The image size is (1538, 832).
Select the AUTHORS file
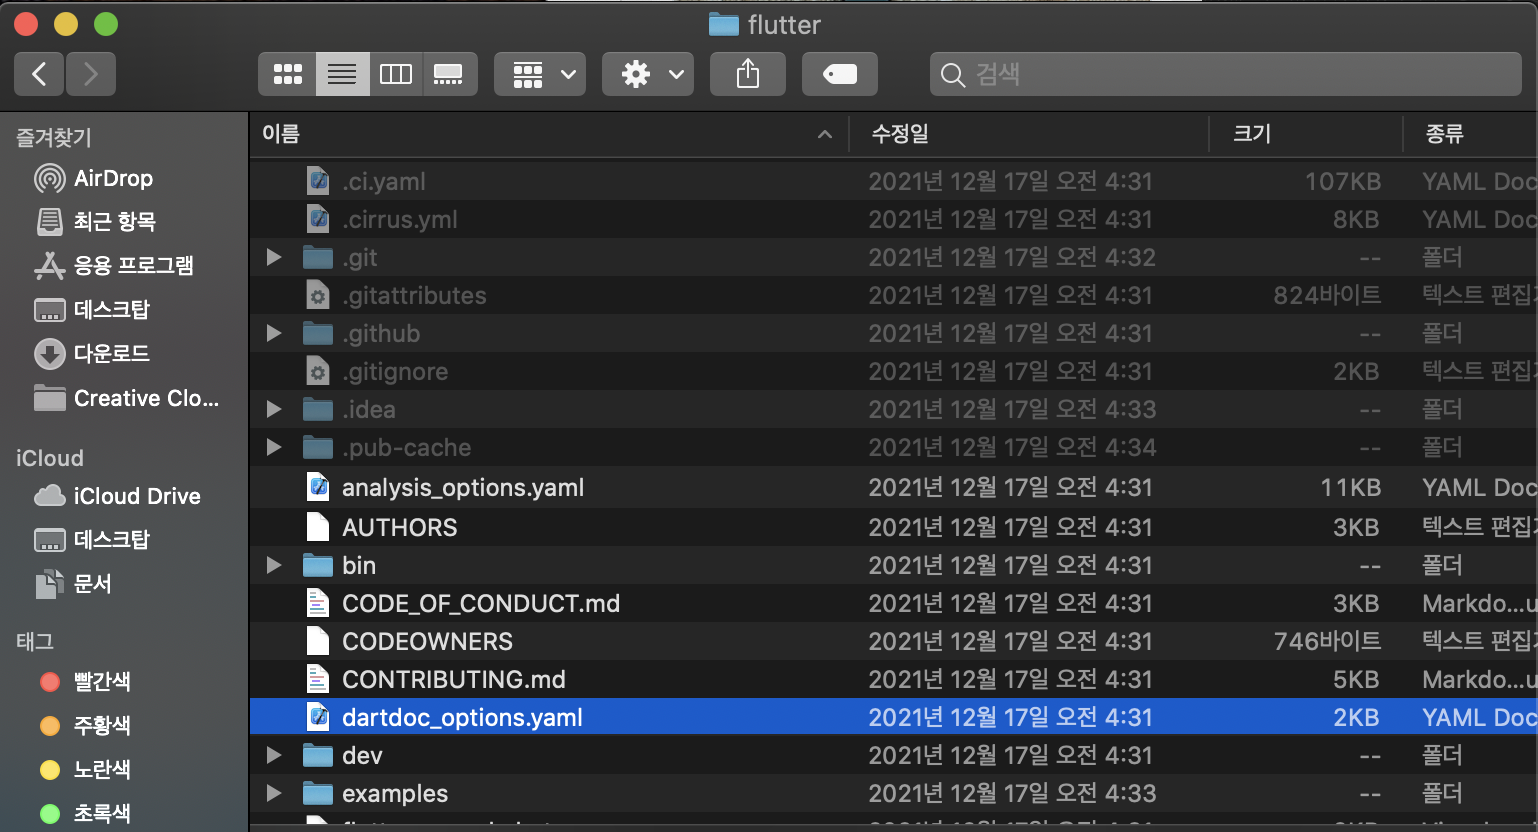(894, 527)
